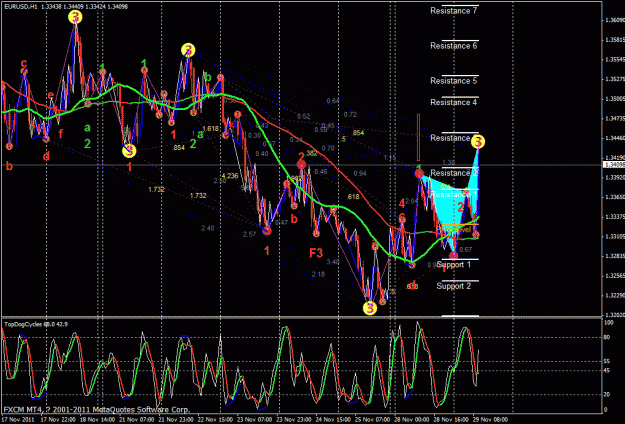Select the 2.40 ratio label
This screenshot has height=424, width=625.
click(x=208, y=228)
